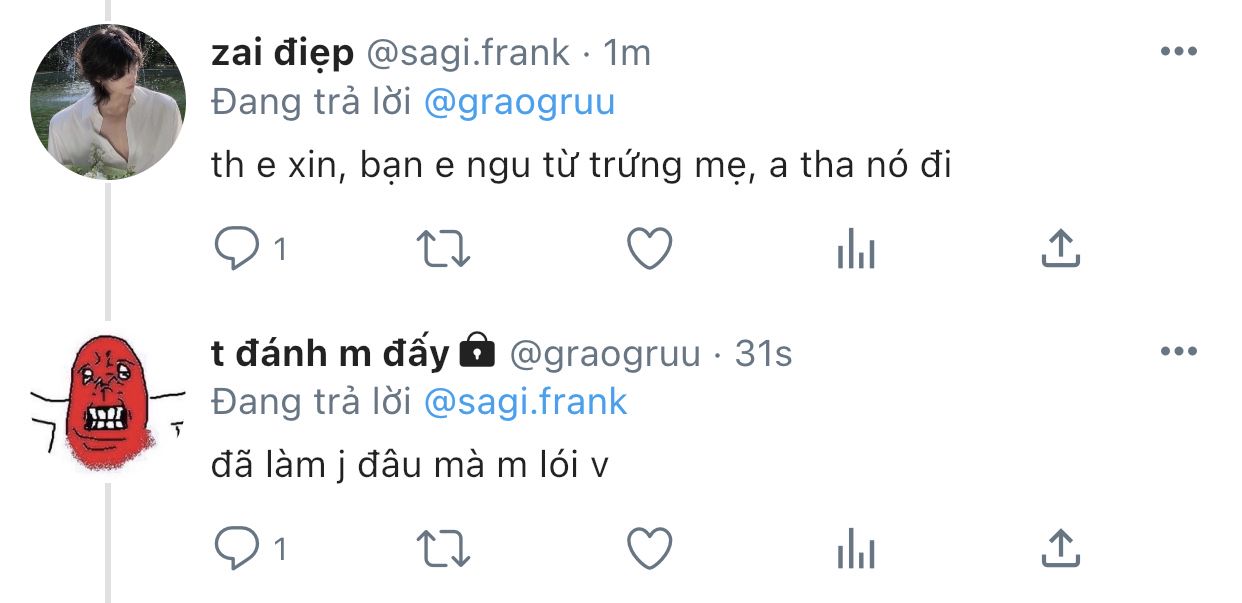Retweet the @graogruu tweet
The image size is (1242, 603).
pyautogui.click(x=442, y=549)
